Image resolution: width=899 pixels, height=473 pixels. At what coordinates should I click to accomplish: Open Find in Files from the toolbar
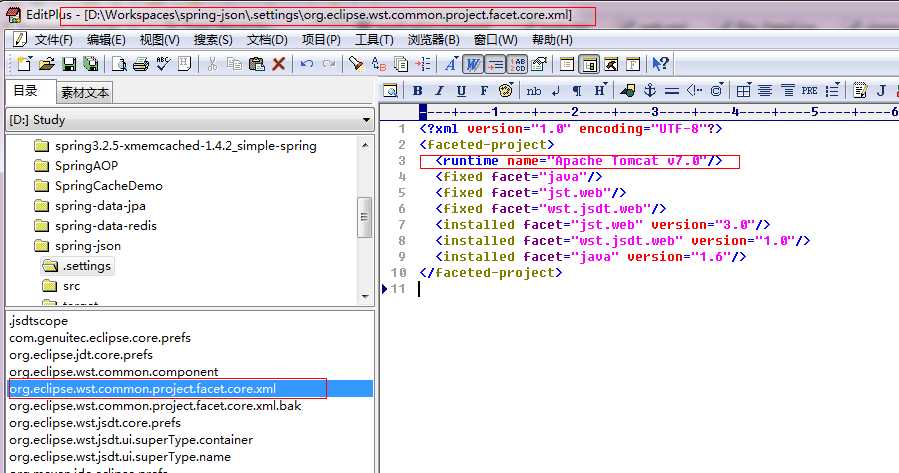401,64
